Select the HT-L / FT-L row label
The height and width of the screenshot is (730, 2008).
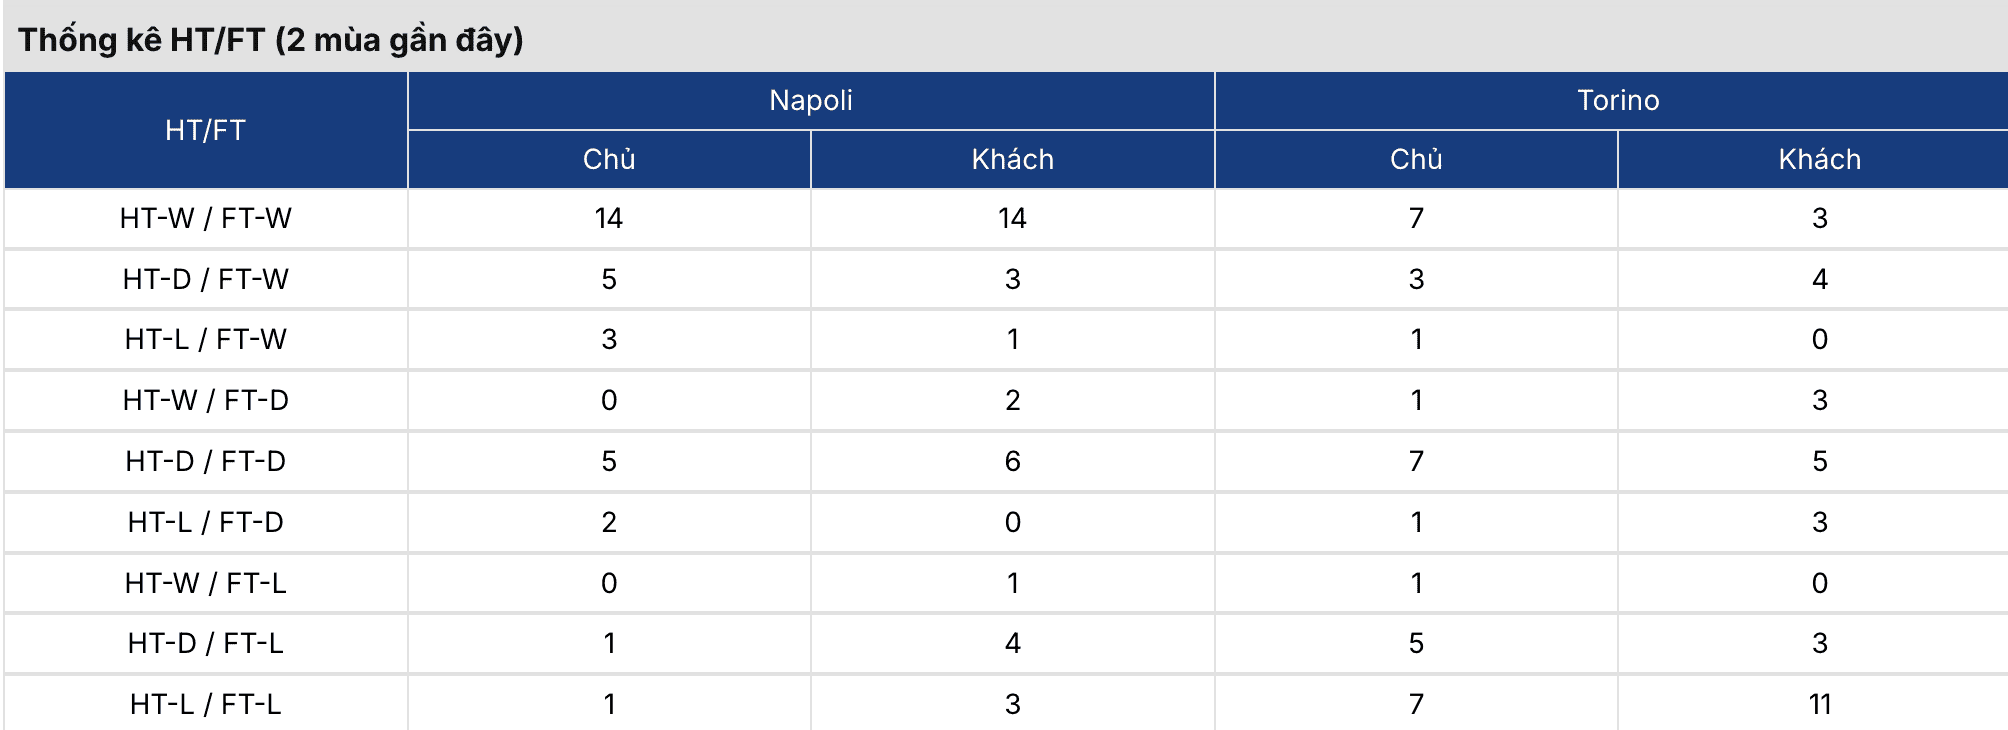tap(205, 704)
